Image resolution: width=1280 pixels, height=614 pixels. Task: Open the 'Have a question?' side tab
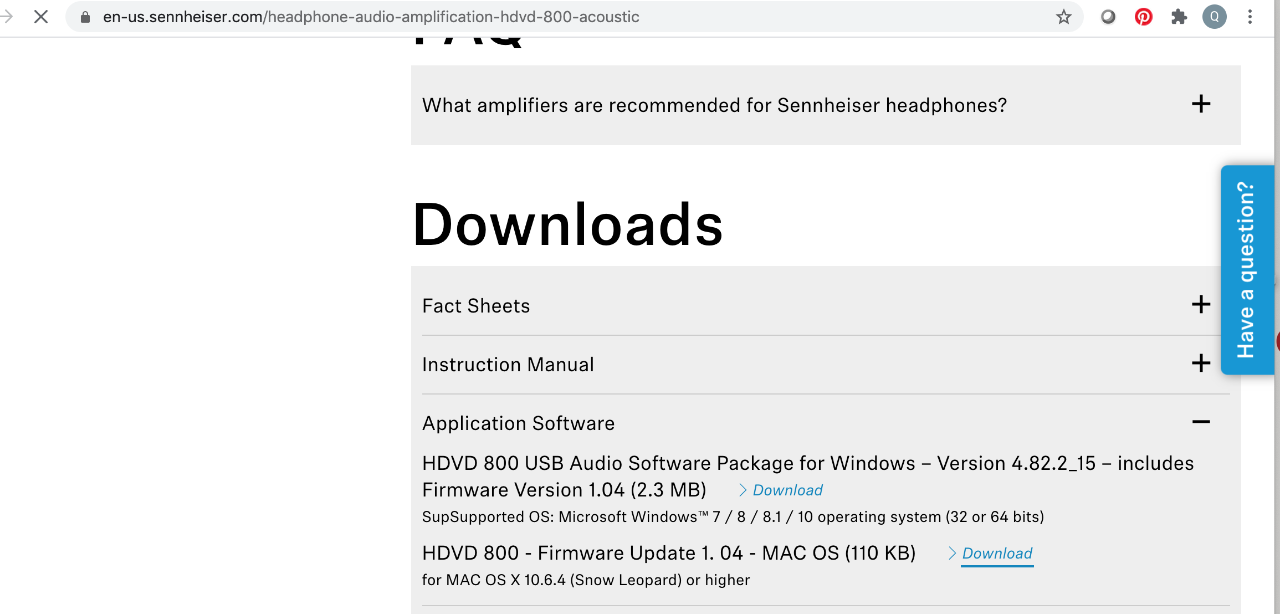coord(1247,270)
